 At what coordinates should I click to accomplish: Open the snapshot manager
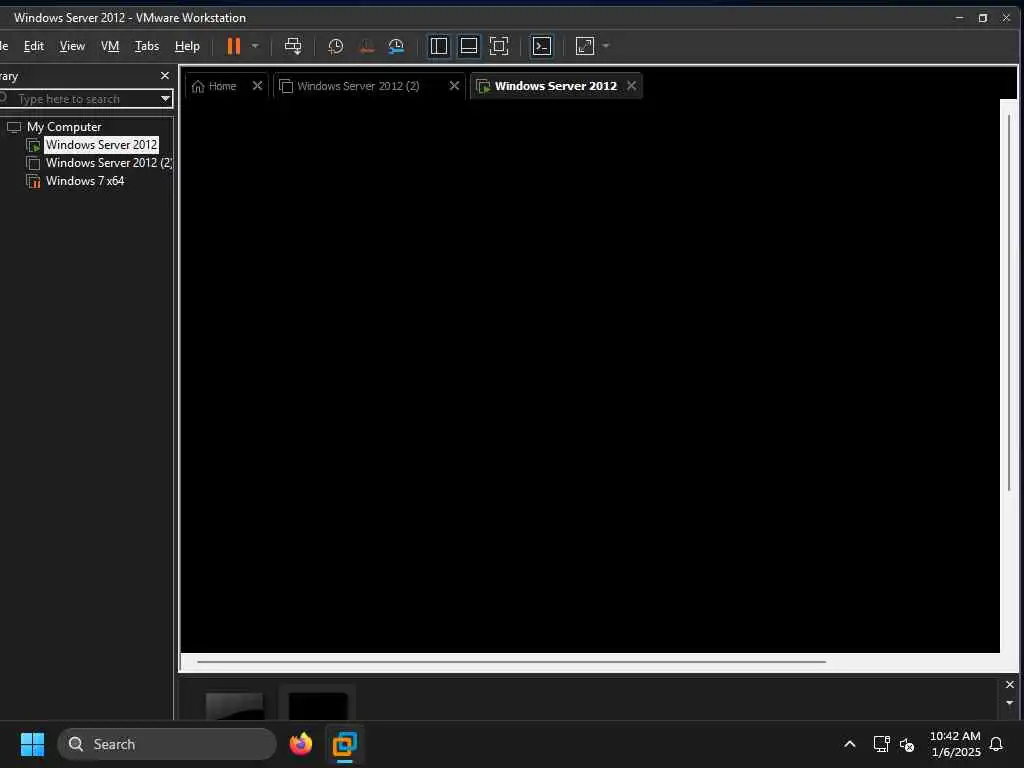tap(396, 46)
